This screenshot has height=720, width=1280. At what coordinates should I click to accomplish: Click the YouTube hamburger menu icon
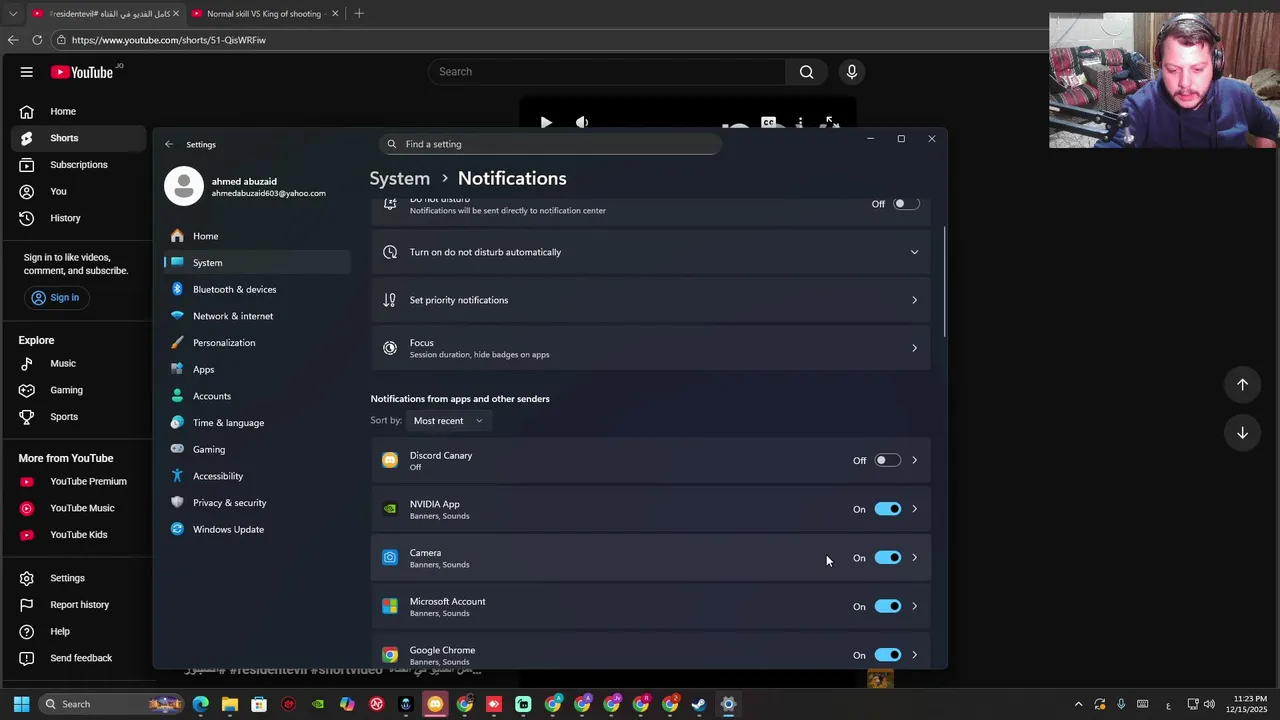click(x=27, y=72)
